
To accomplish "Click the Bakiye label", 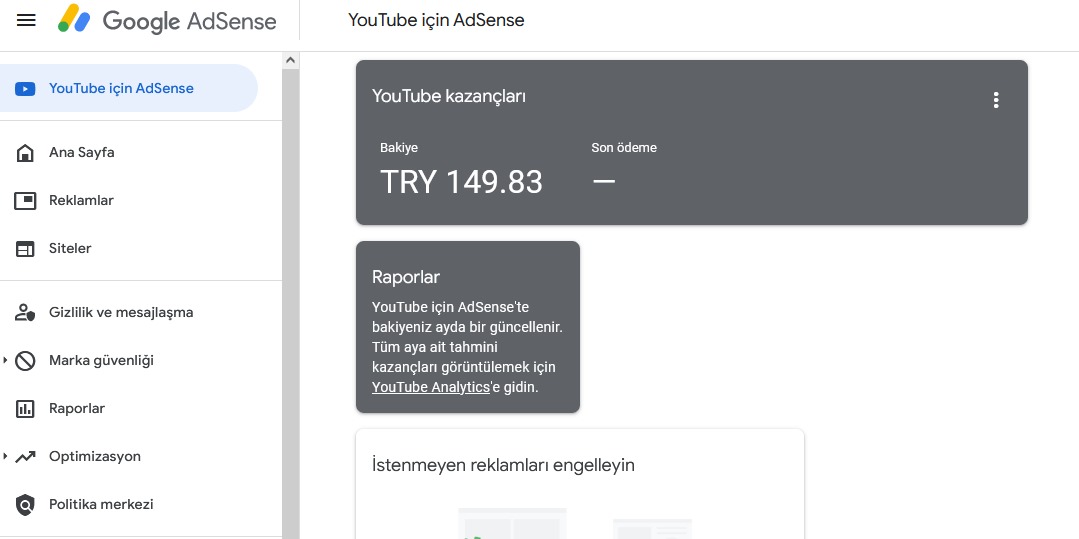I will [x=398, y=147].
